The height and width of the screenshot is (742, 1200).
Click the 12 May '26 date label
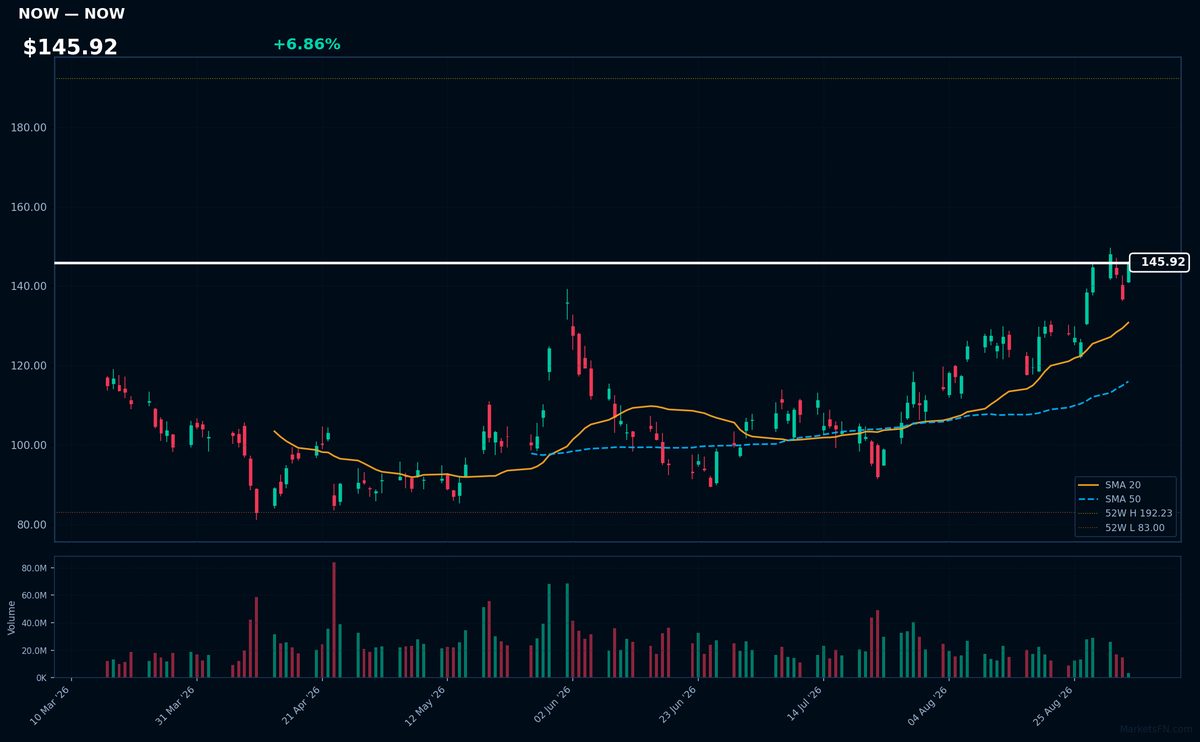click(x=426, y=706)
